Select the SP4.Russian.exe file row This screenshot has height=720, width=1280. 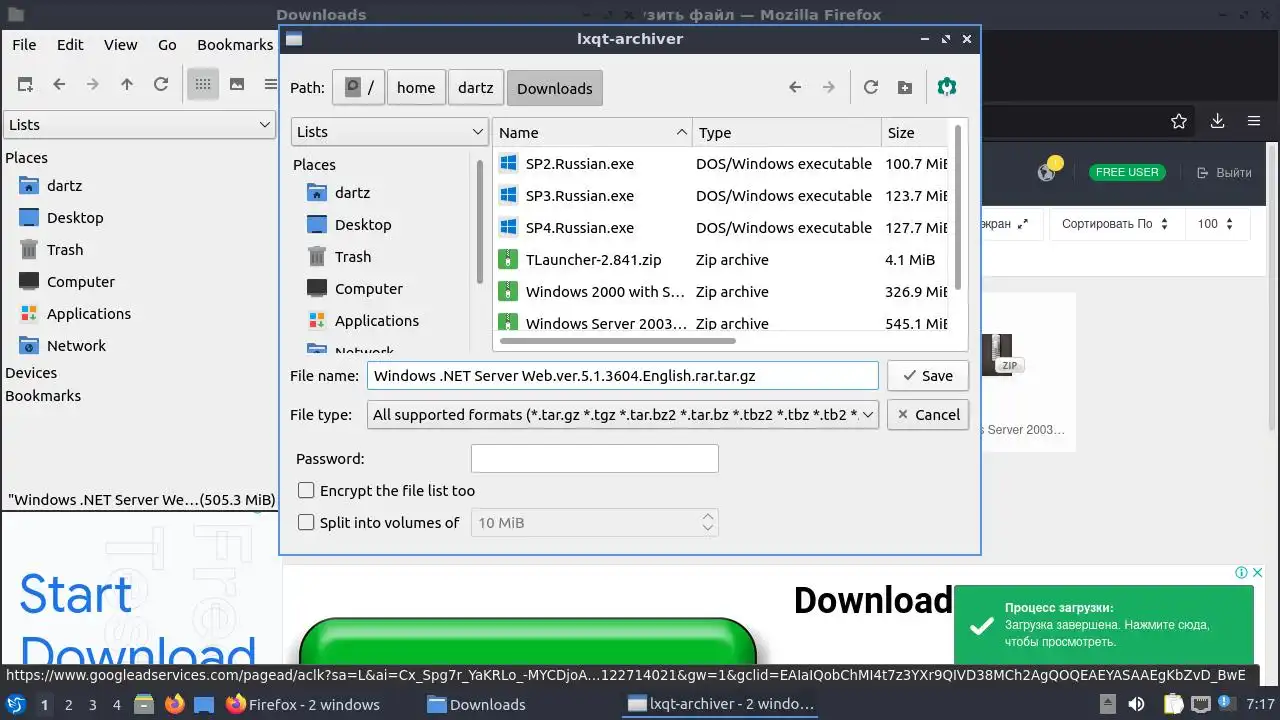point(722,228)
